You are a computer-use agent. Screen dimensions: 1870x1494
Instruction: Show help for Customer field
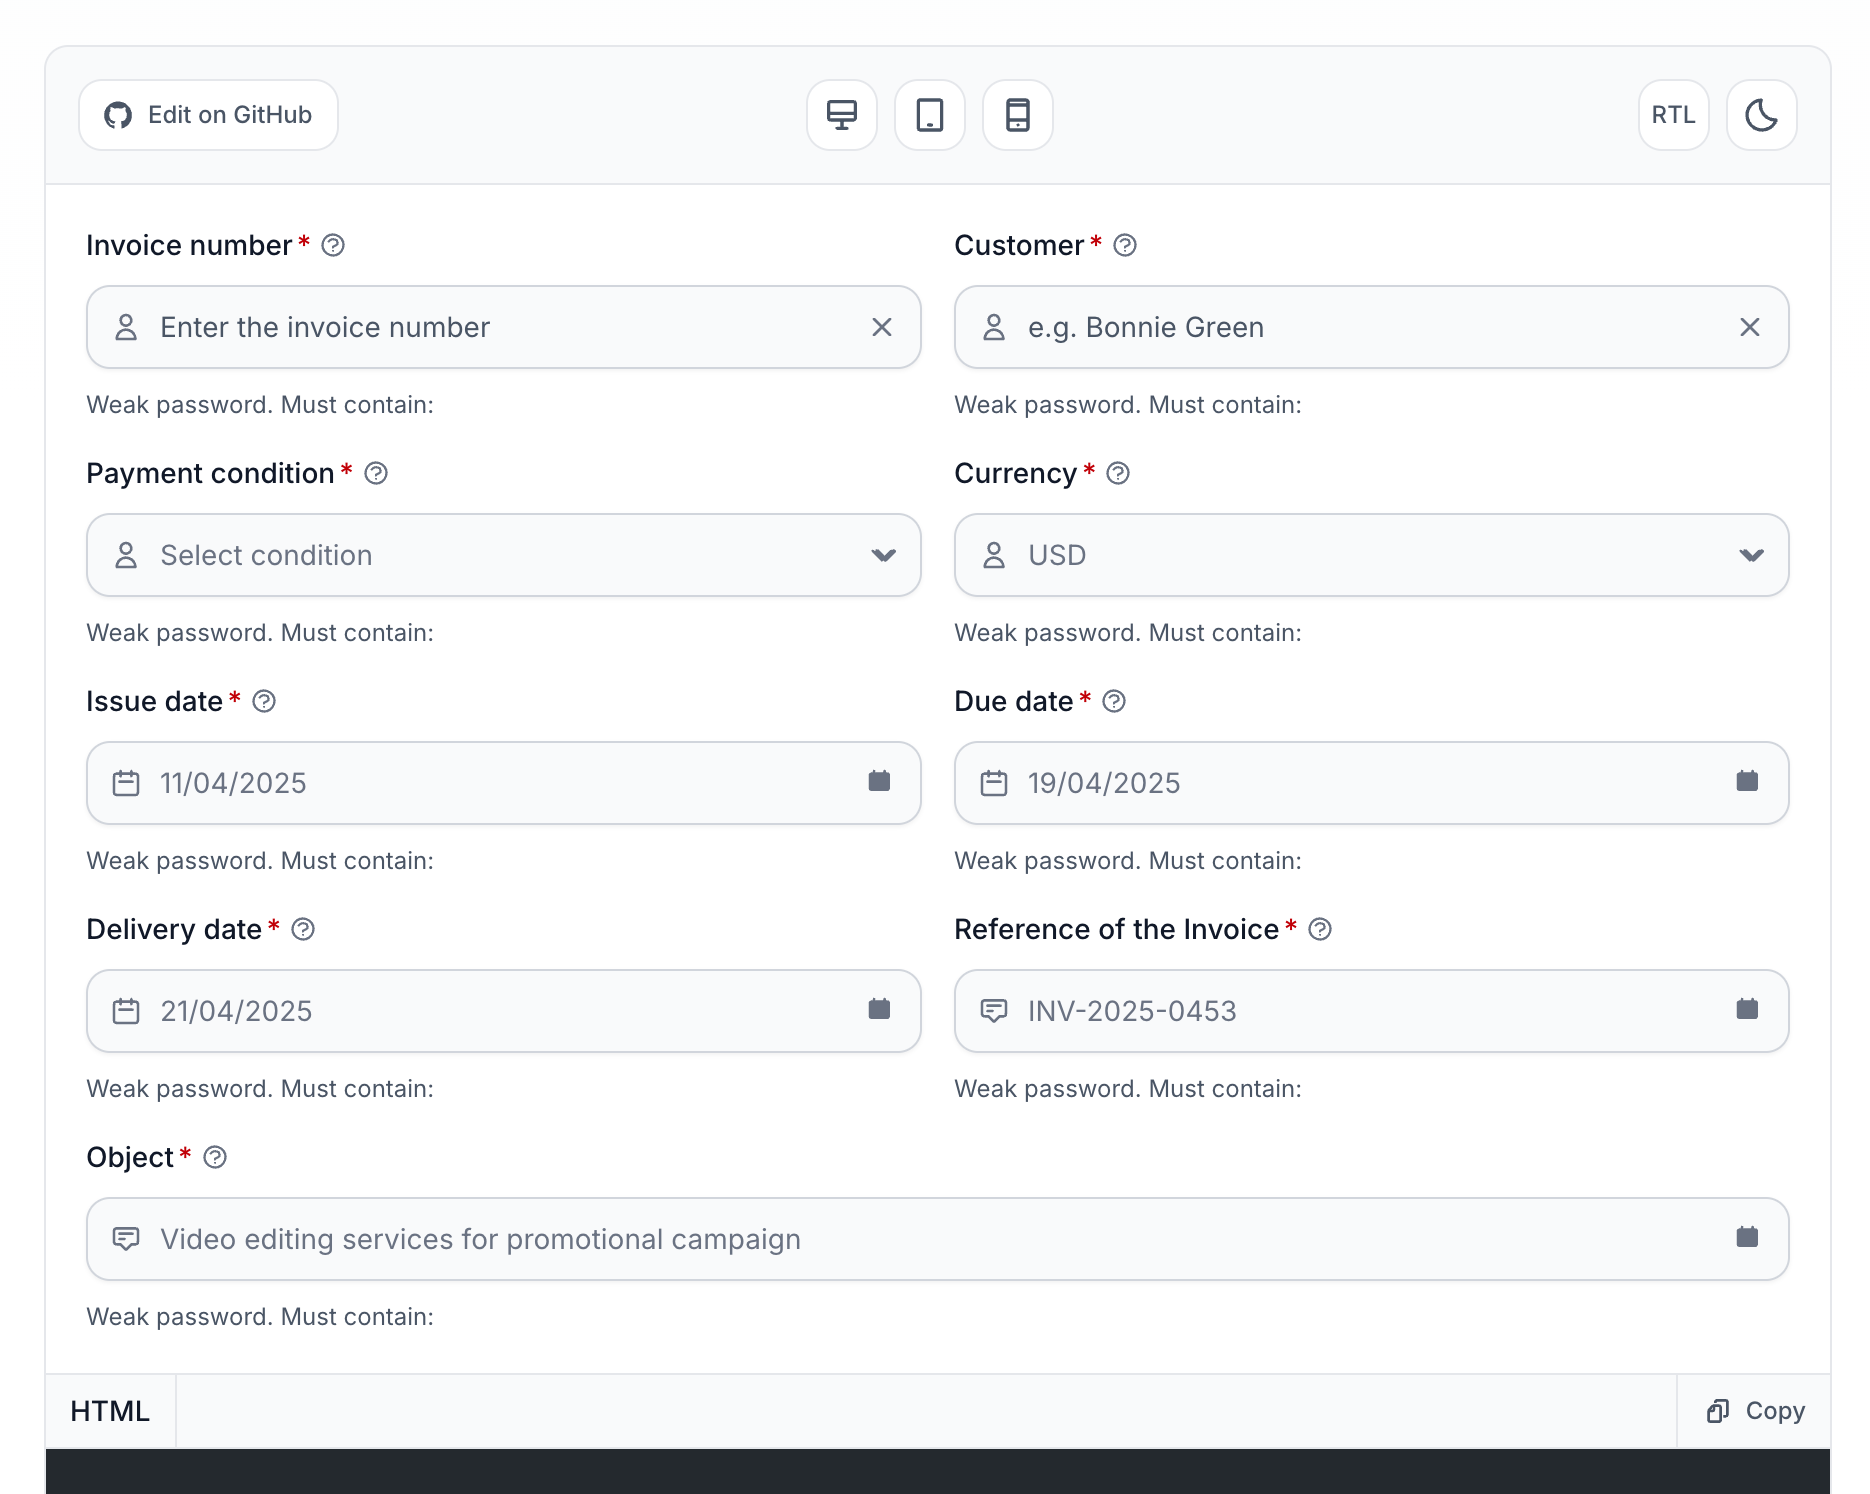(x=1125, y=245)
